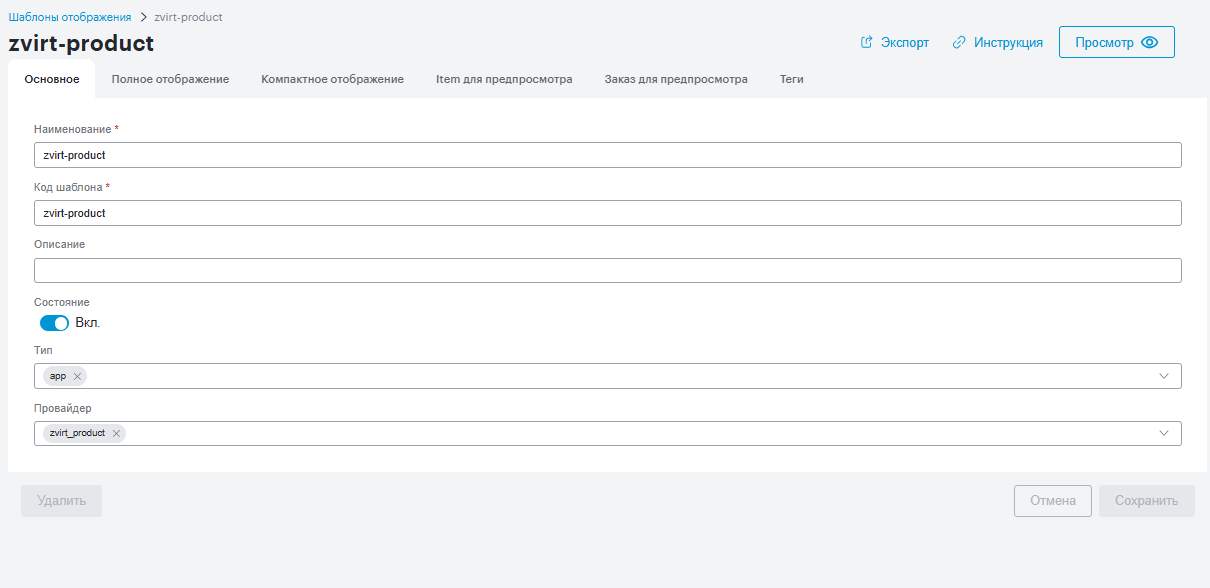Remove the zvirt_product tag from Провайдер
The width and height of the screenshot is (1210, 588).
pos(116,433)
